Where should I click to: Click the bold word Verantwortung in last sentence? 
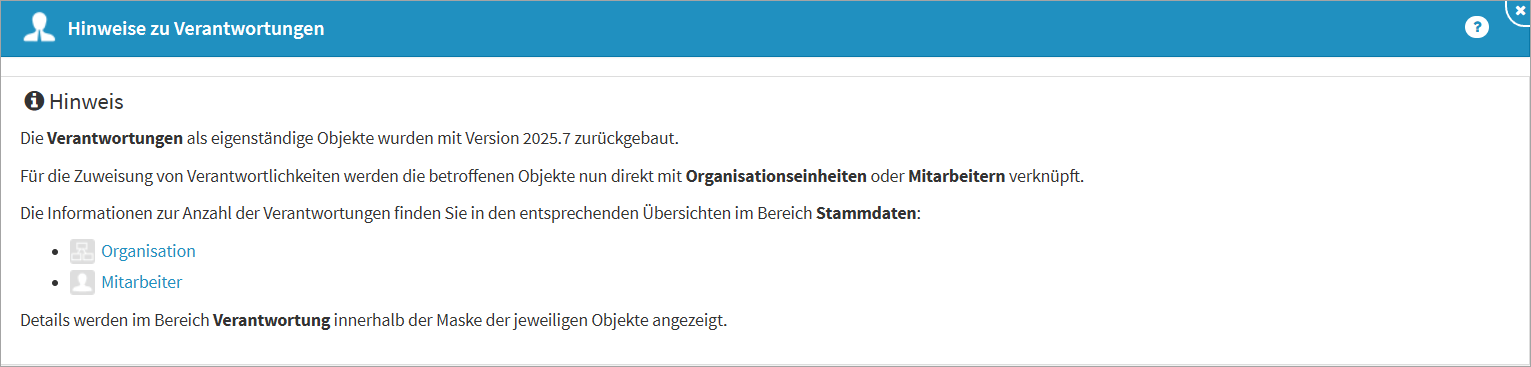pyautogui.click(x=272, y=321)
